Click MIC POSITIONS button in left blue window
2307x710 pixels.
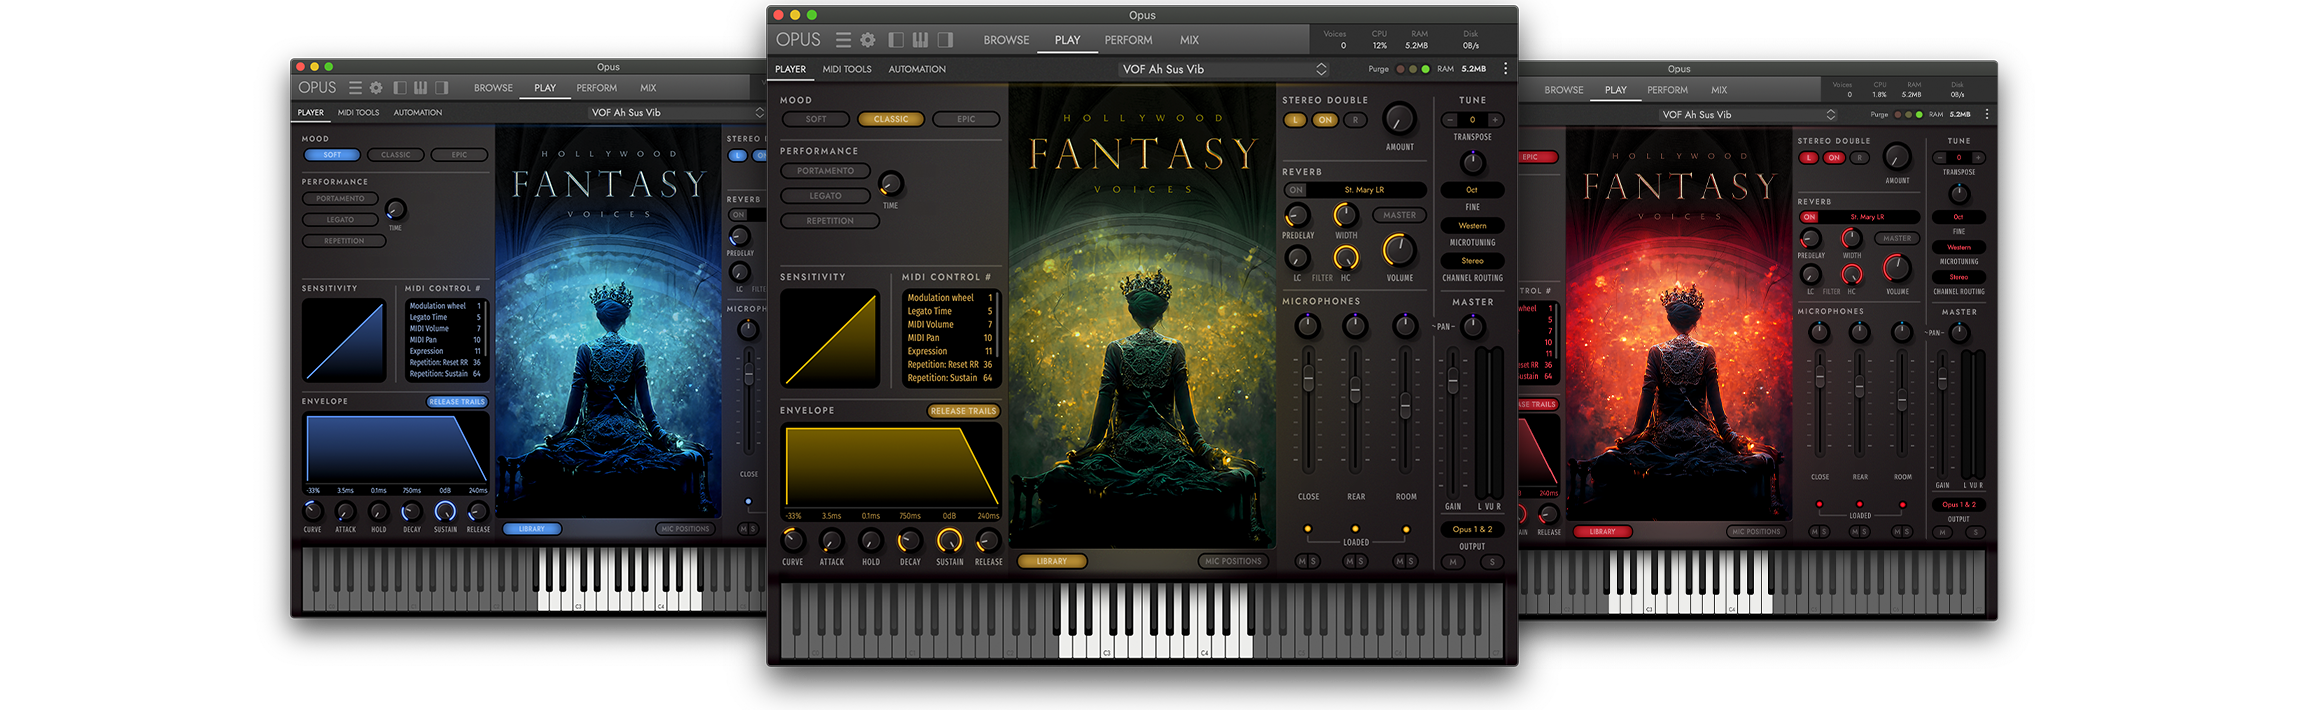[x=685, y=529]
